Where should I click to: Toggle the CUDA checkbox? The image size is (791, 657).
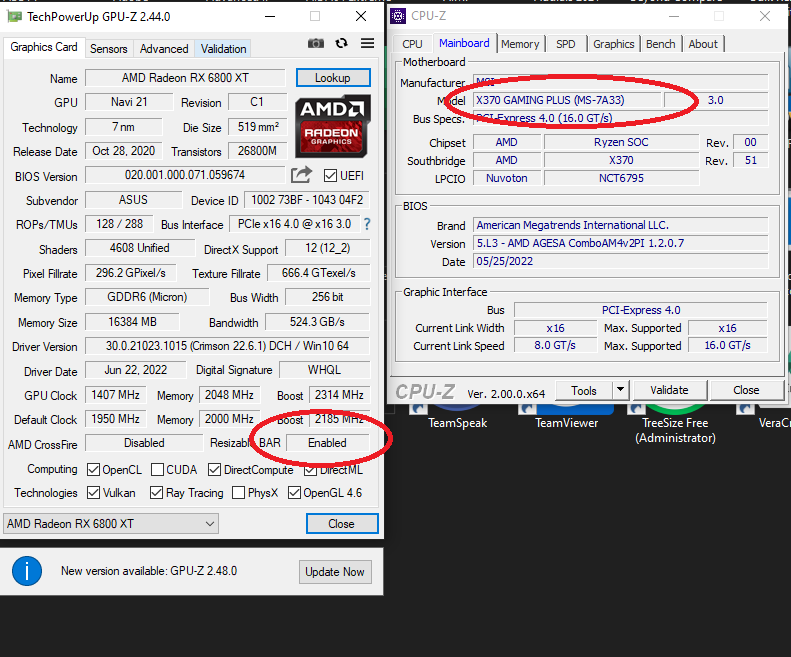click(x=157, y=470)
